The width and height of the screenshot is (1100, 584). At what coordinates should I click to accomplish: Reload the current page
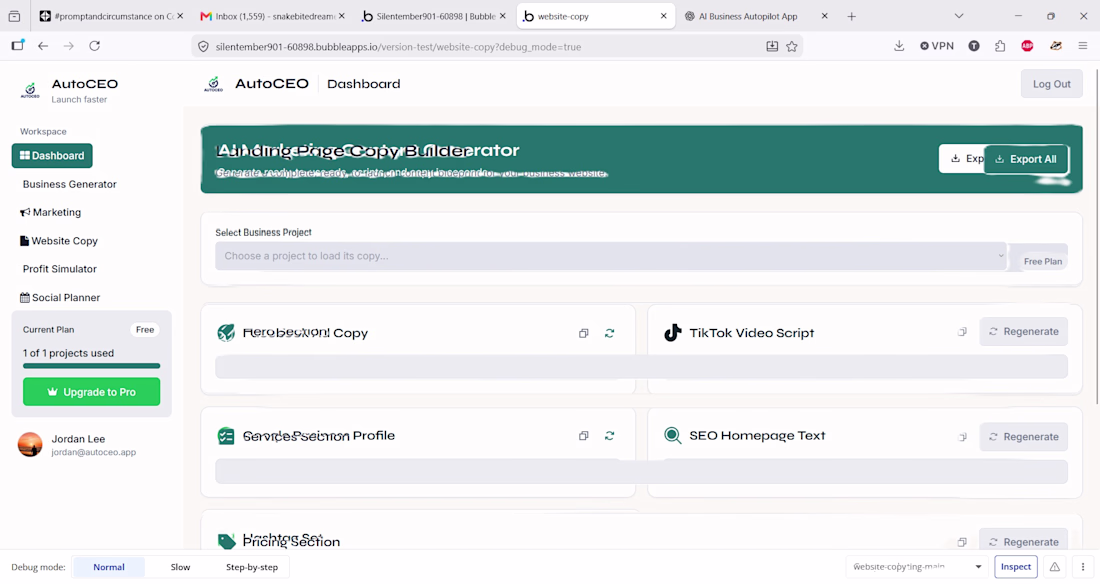pyautogui.click(x=95, y=46)
